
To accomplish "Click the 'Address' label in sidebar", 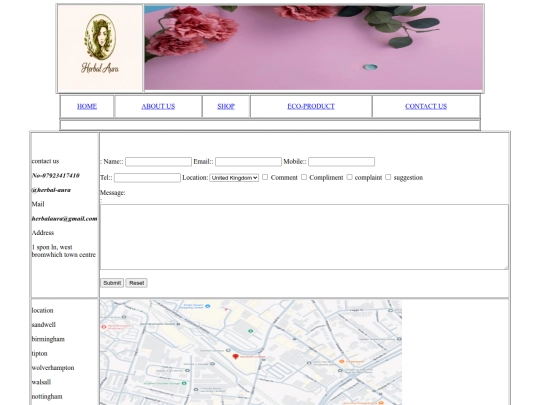I will click(x=43, y=233).
